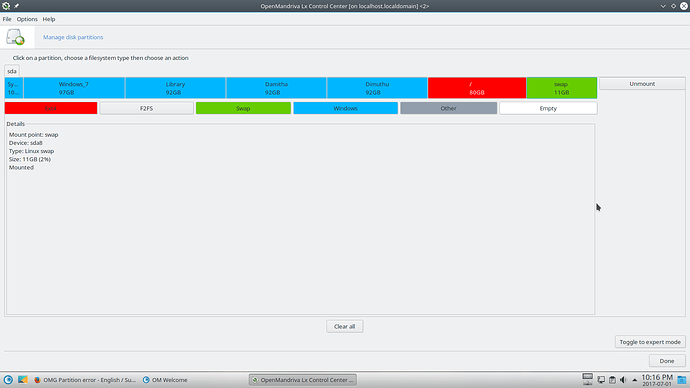The width and height of the screenshot is (690, 388).
Task: Click the disk partition manager icon
Action: point(15,37)
